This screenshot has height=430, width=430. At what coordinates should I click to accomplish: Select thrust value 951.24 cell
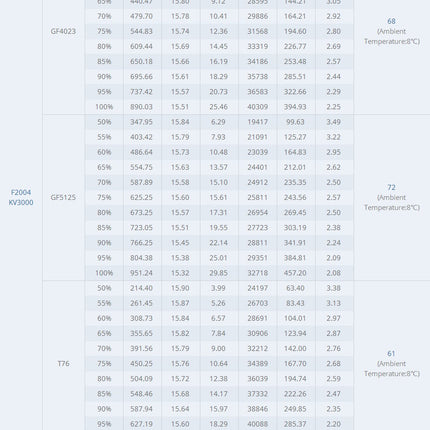(x=142, y=273)
